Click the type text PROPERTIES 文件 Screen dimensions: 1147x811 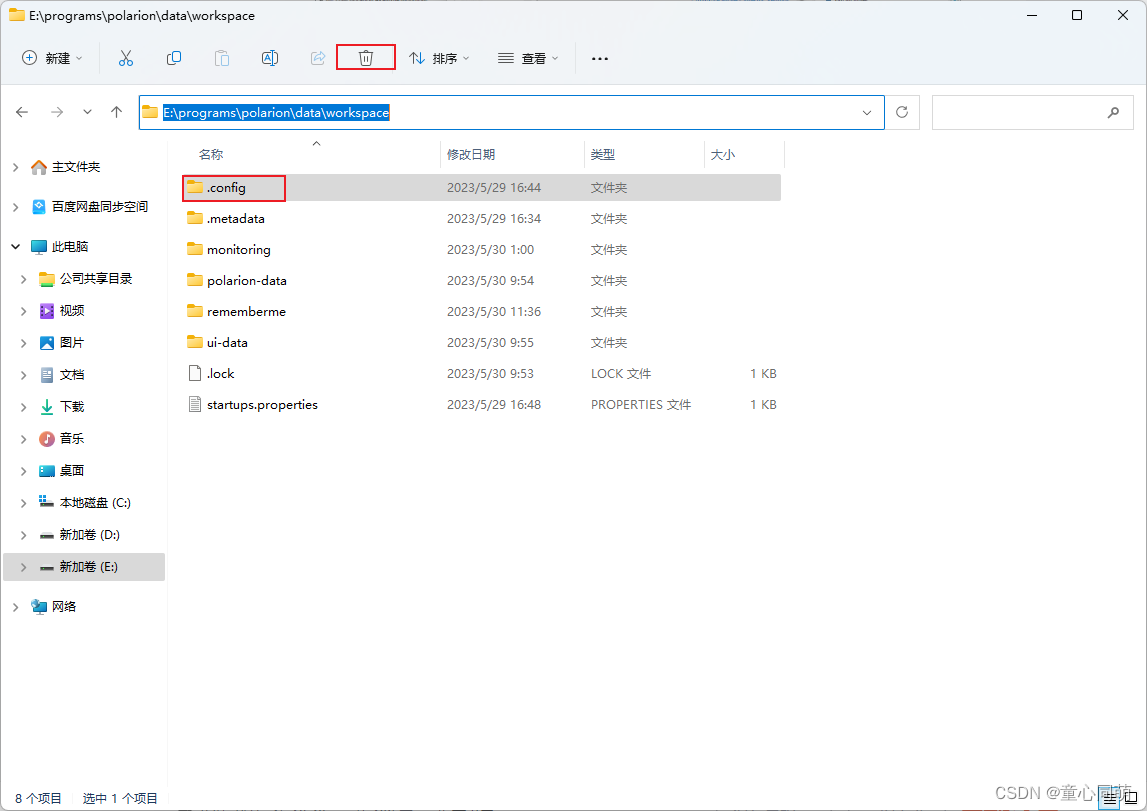[641, 404]
